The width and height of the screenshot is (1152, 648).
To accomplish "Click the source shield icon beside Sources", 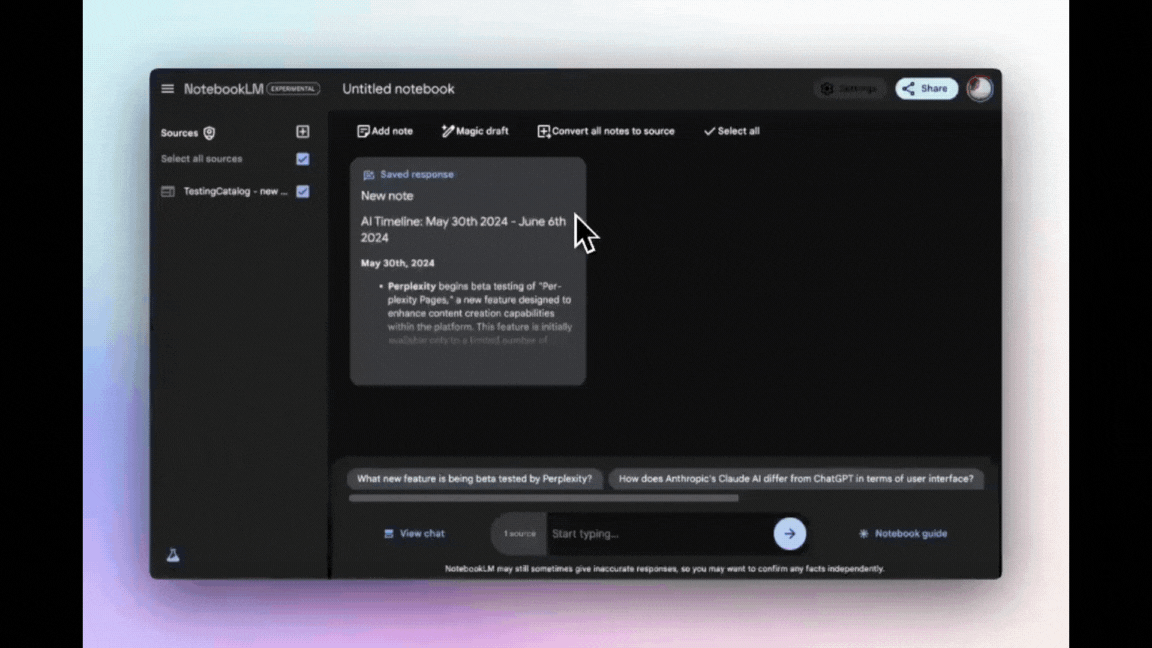I will pos(209,133).
